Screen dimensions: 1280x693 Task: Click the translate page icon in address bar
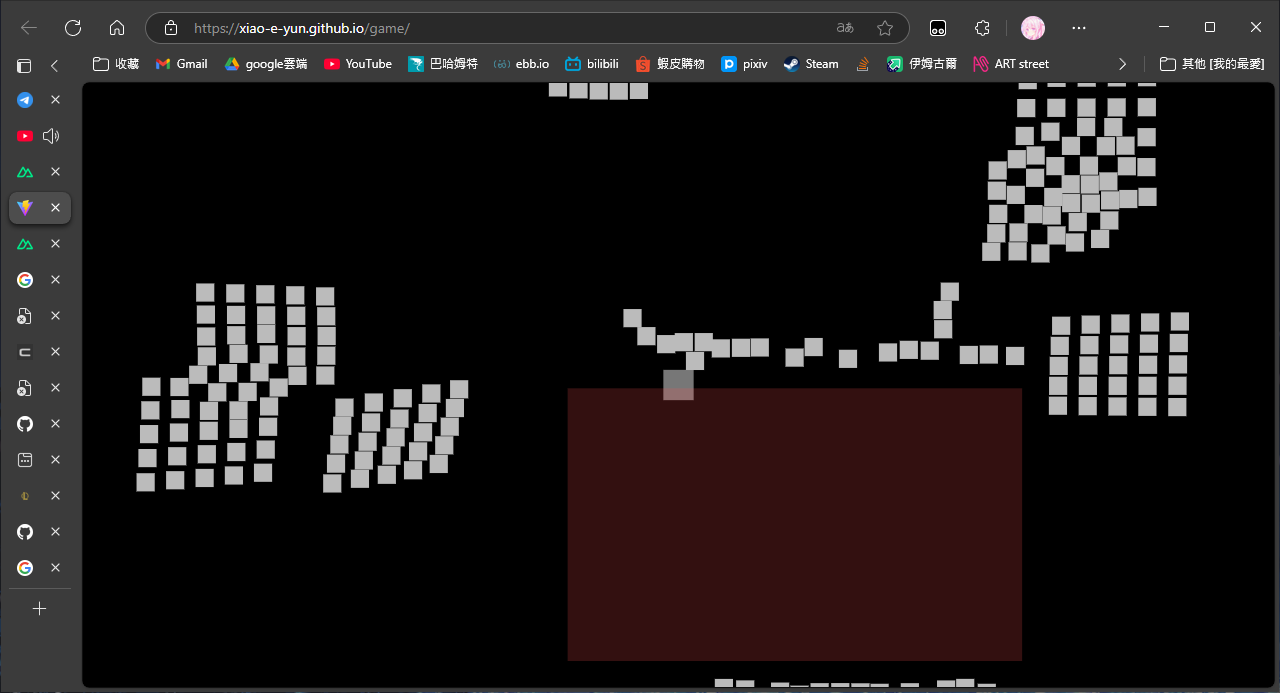pyautogui.click(x=845, y=28)
